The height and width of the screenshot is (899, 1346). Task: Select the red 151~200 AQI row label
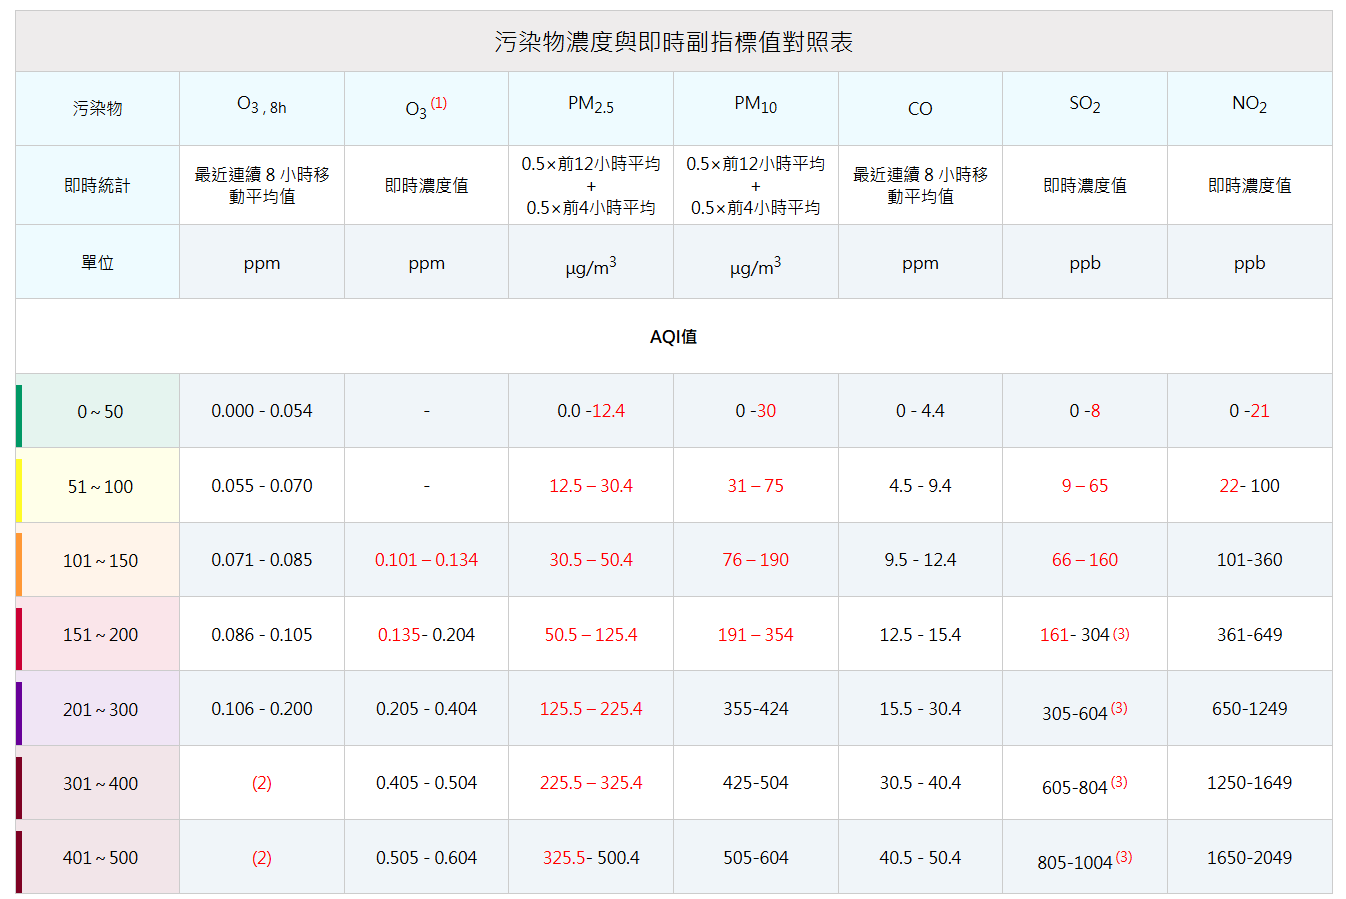[100, 635]
